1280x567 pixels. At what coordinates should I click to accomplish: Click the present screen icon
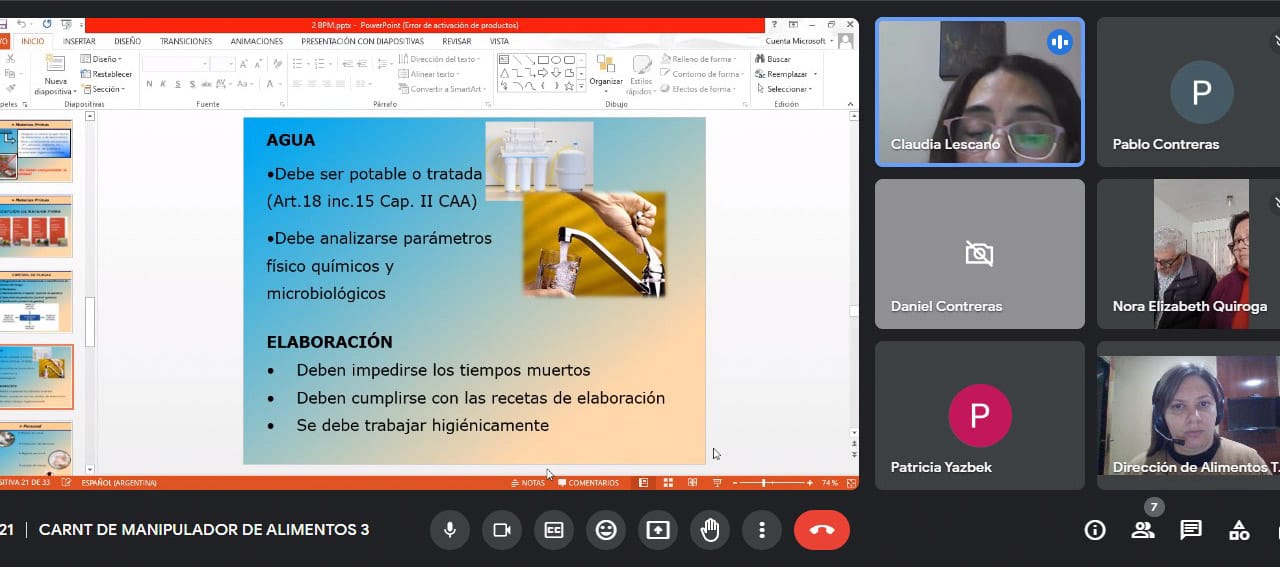pyautogui.click(x=658, y=530)
